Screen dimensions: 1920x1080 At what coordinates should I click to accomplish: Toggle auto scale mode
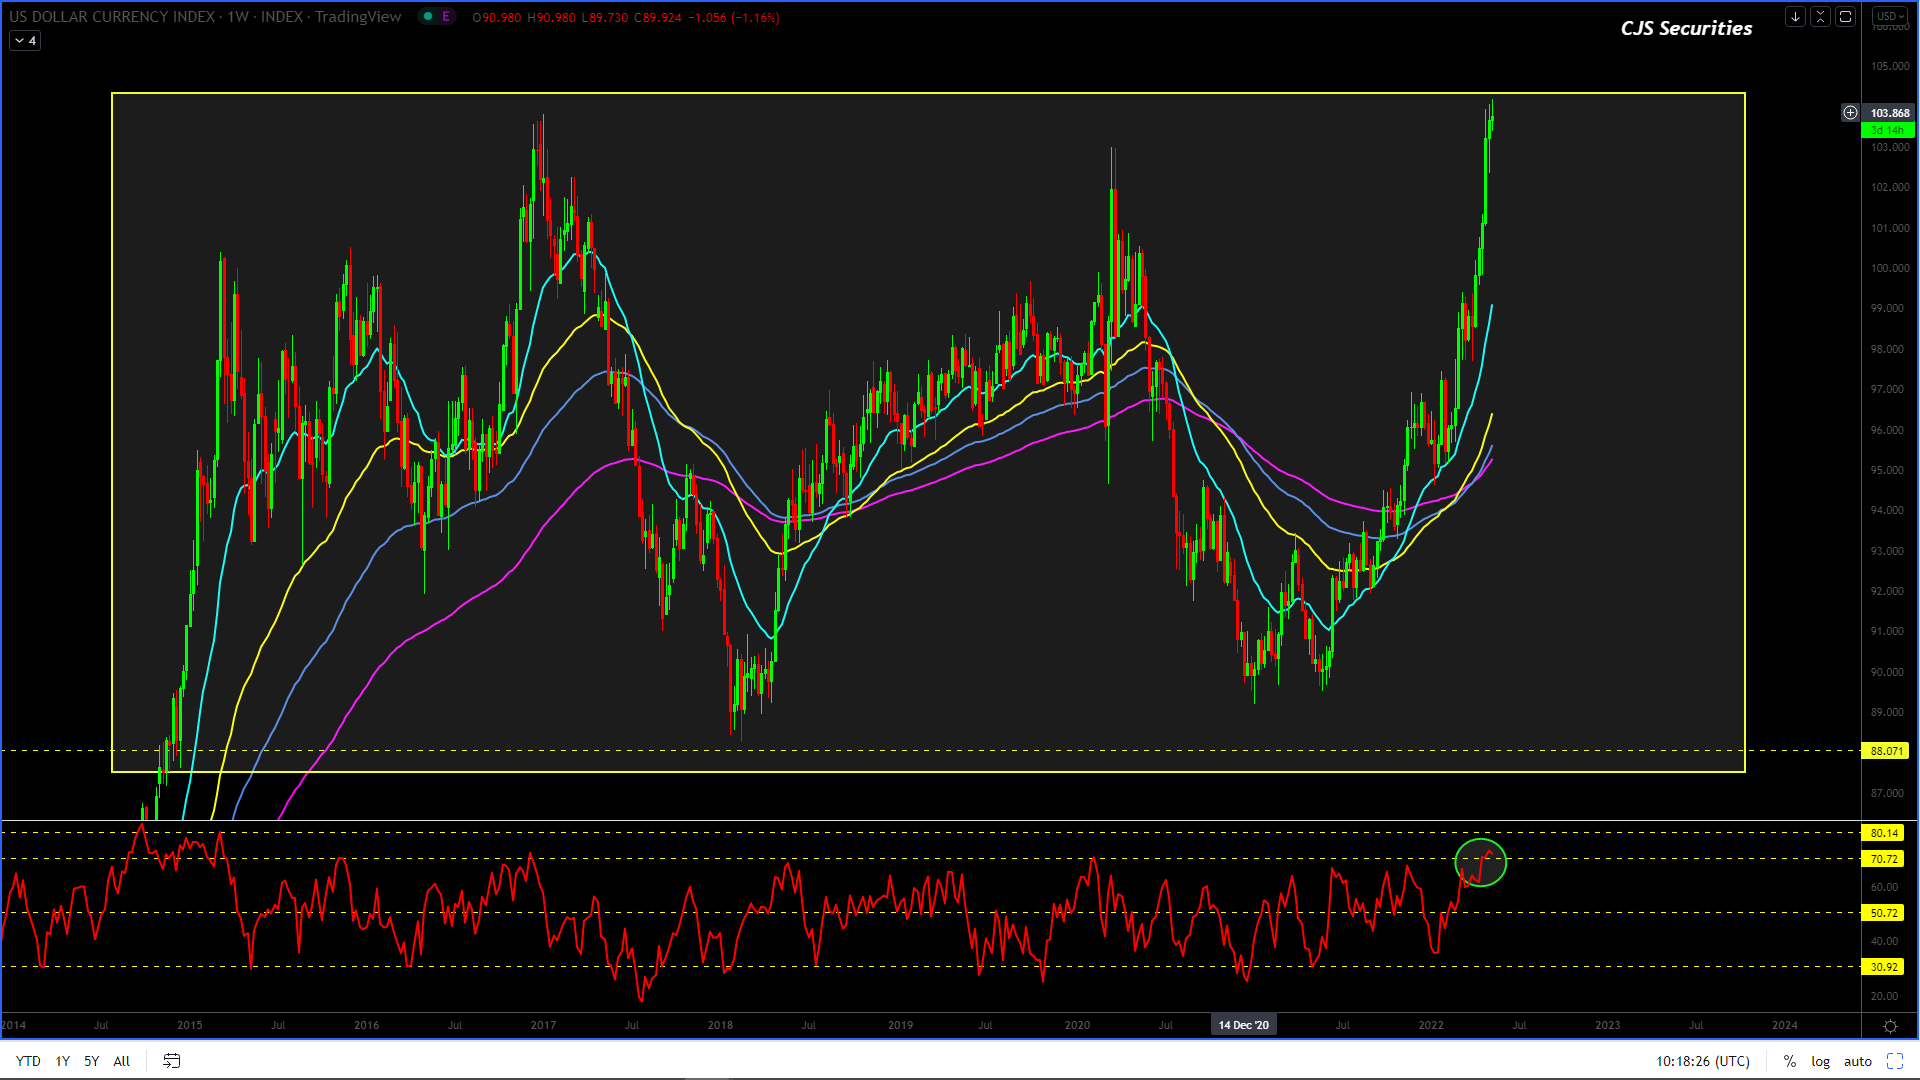pos(1857,1061)
